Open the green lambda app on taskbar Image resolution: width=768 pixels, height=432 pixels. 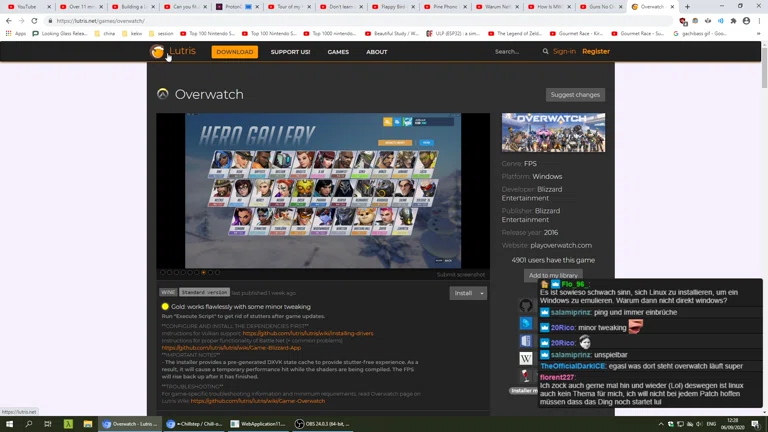point(68,424)
